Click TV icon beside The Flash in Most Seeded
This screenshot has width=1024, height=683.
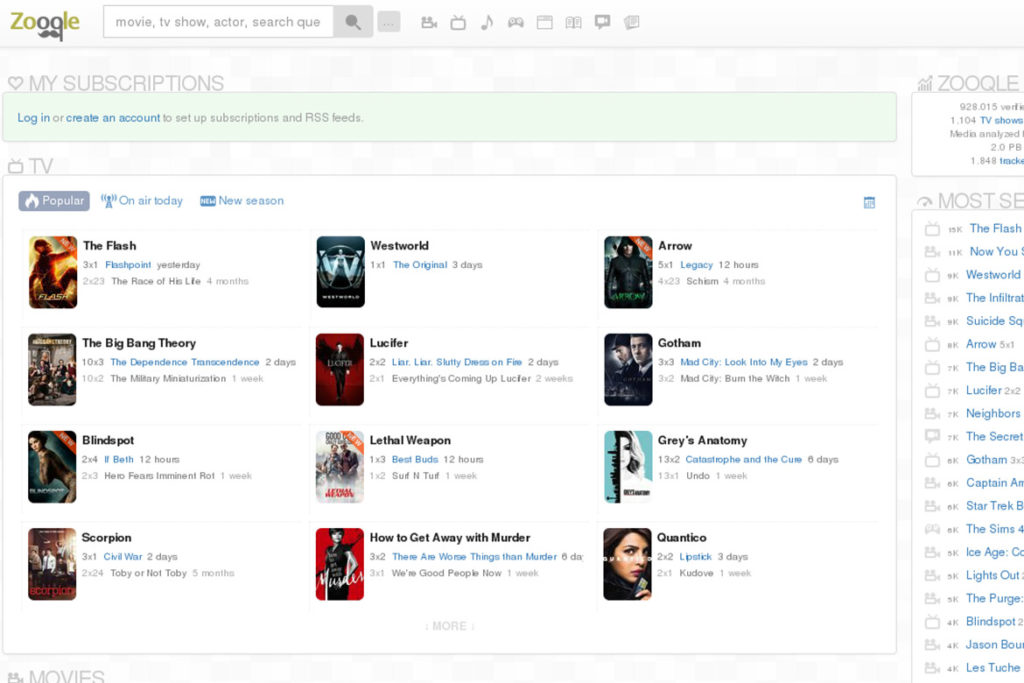[x=933, y=229]
